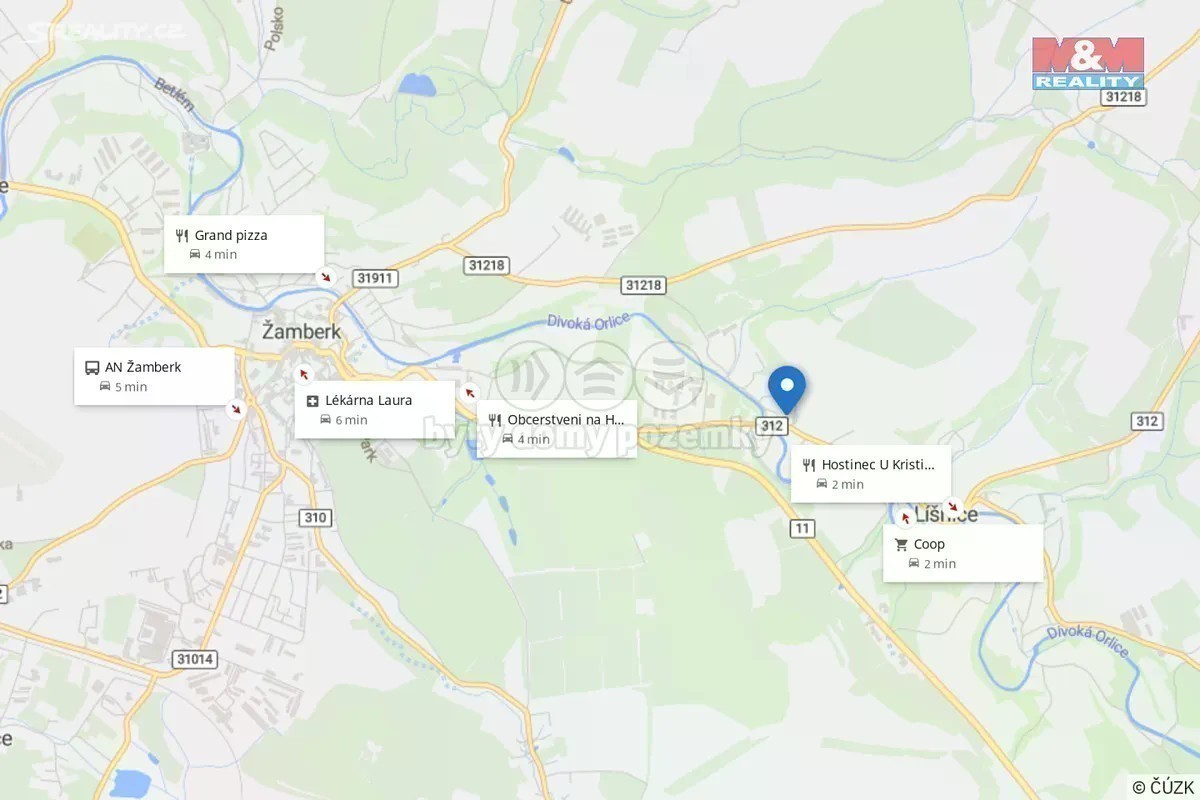1200x800 pixels.
Task: Click the red arrow marker near AN Žamberk card
Action: [x=236, y=408]
